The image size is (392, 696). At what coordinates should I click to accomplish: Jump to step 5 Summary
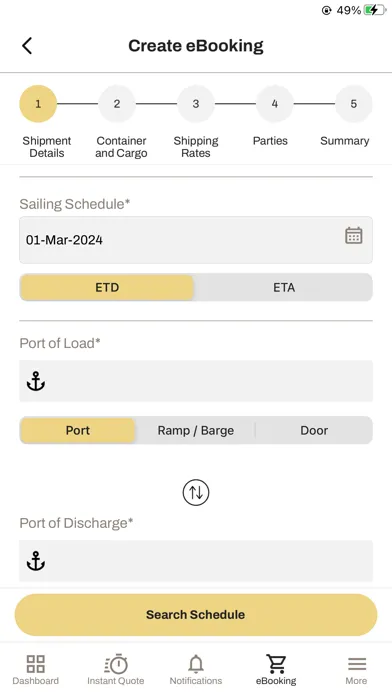pyautogui.click(x=353, y=104)
